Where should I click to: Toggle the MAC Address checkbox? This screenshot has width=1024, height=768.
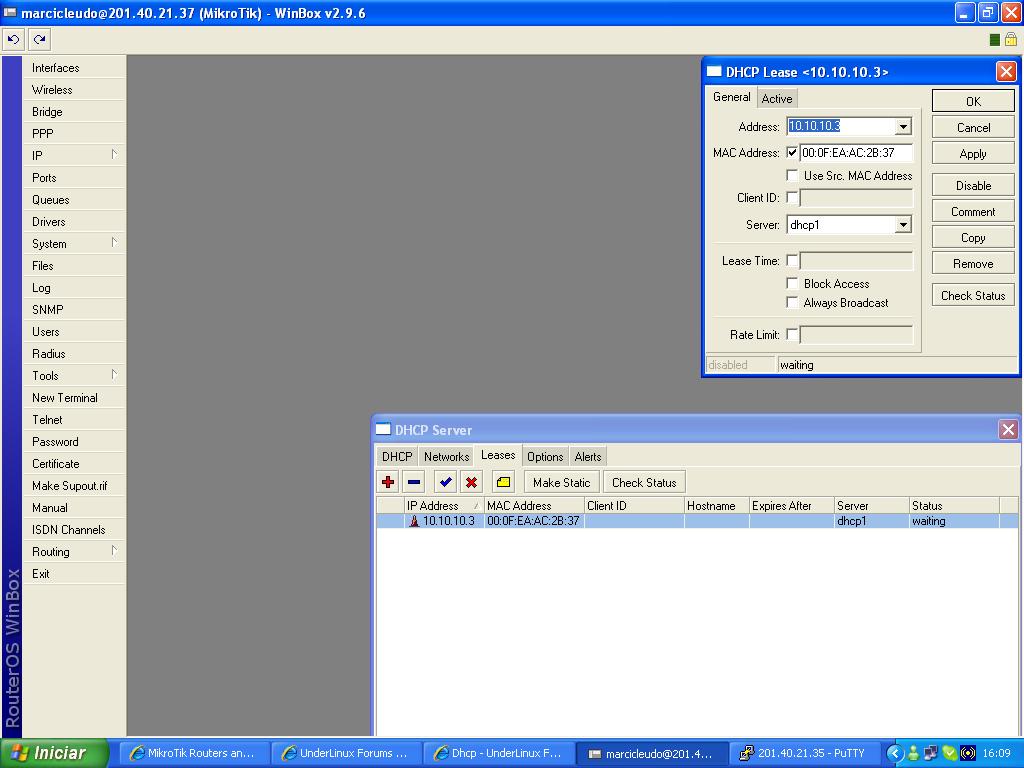[x=792, y=153]
